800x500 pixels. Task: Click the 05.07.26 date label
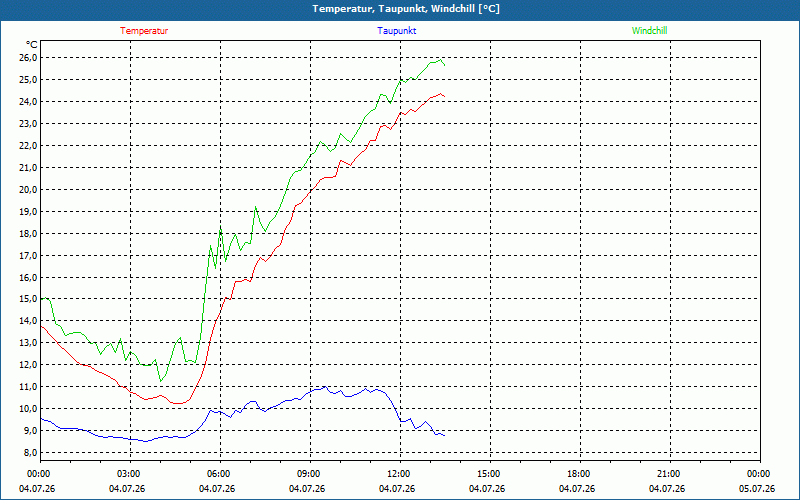point(757,489)
